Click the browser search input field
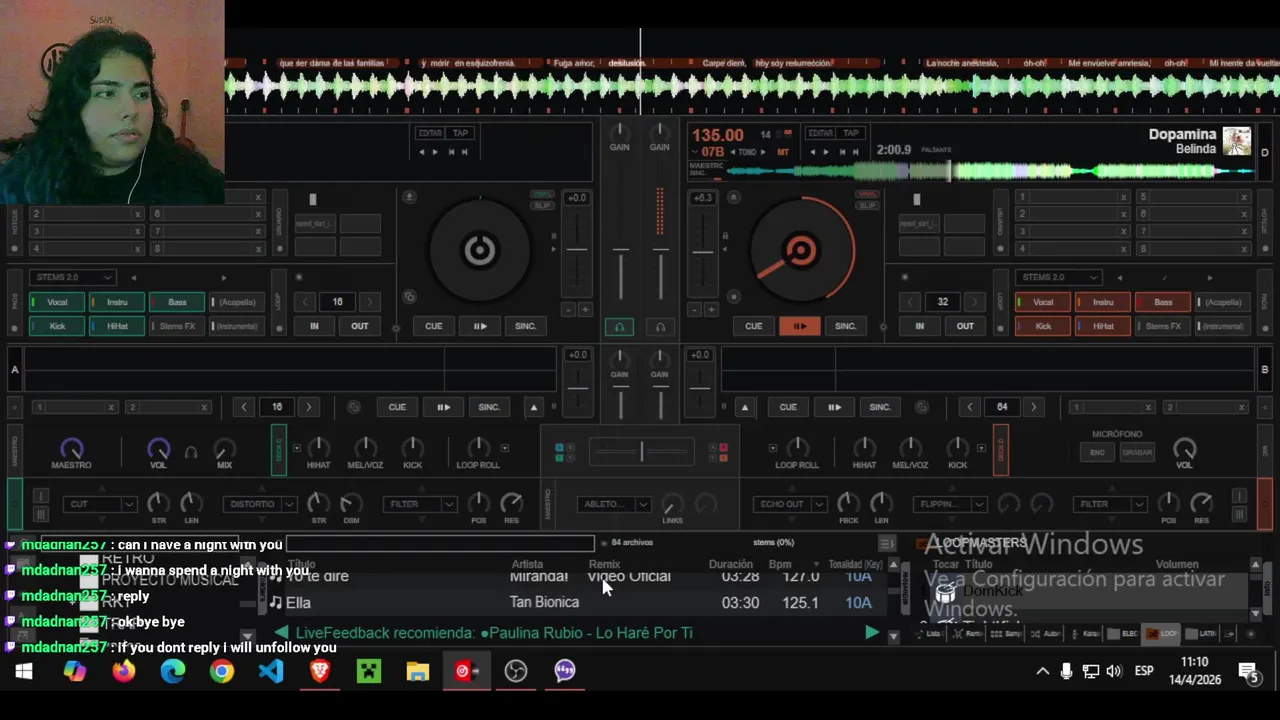This screenshot has width=1280, height=720. point(440,544)
